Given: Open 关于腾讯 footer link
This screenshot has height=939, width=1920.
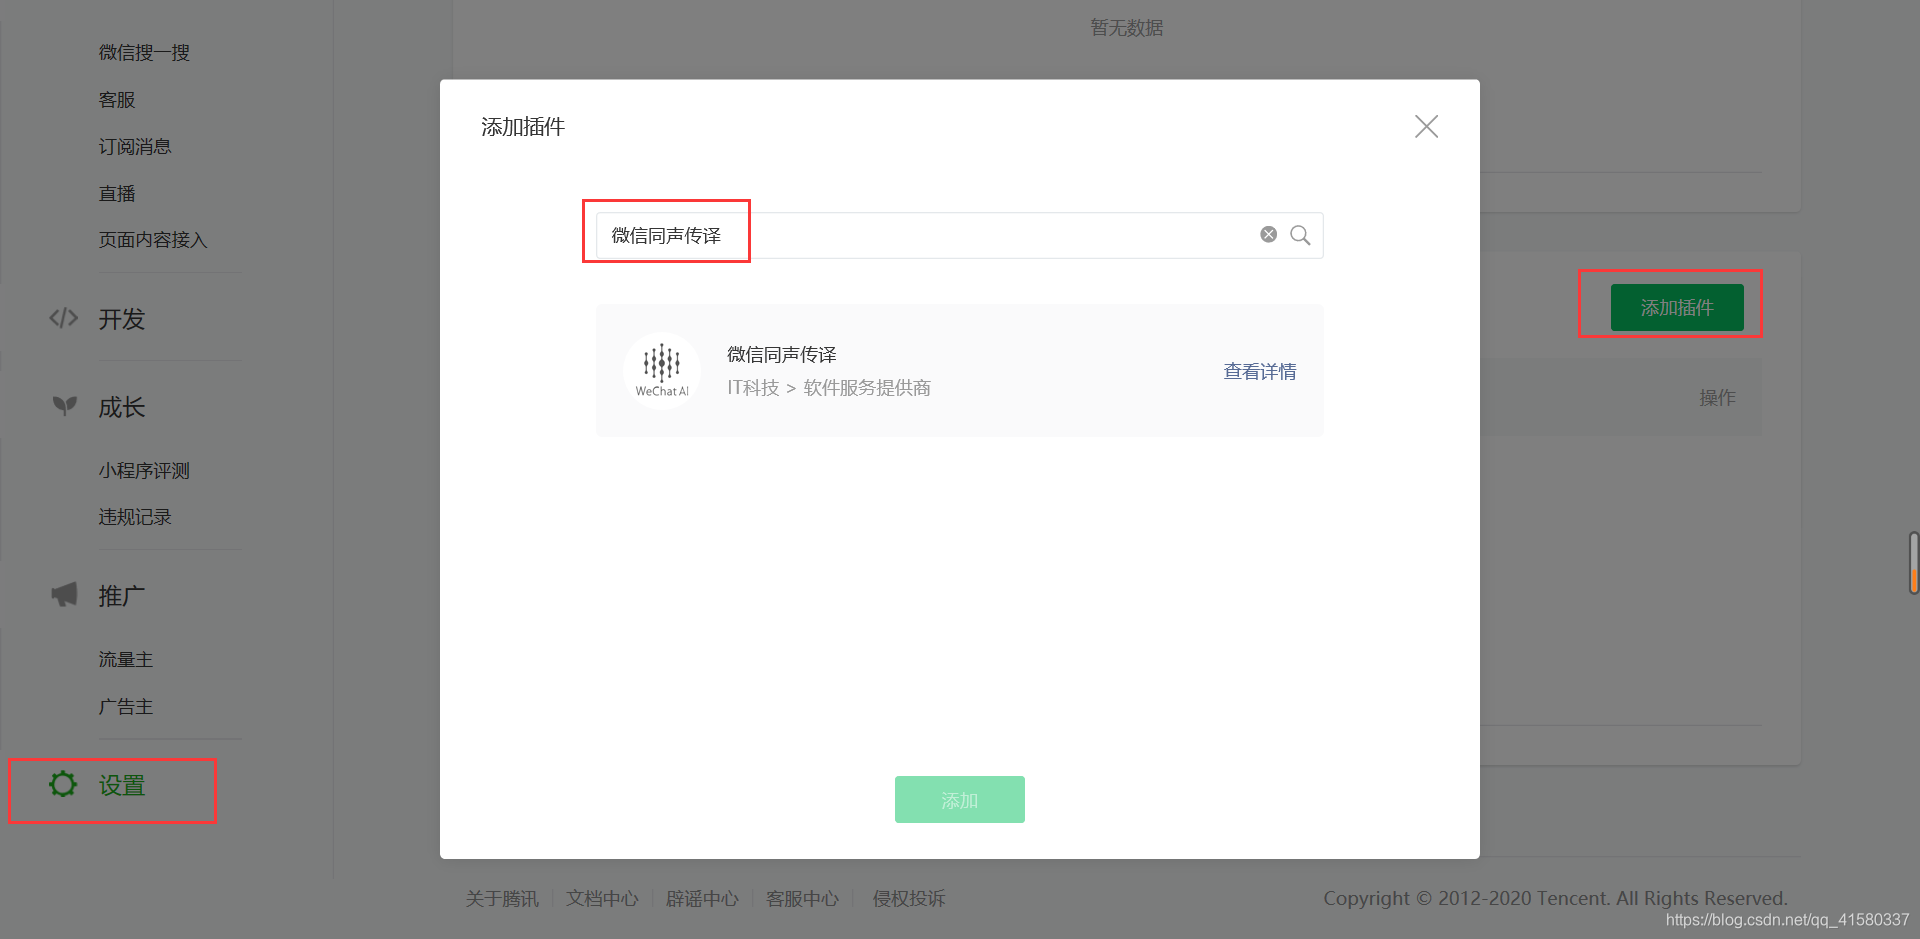Looking at the screenshot, I should pos(502,899).
